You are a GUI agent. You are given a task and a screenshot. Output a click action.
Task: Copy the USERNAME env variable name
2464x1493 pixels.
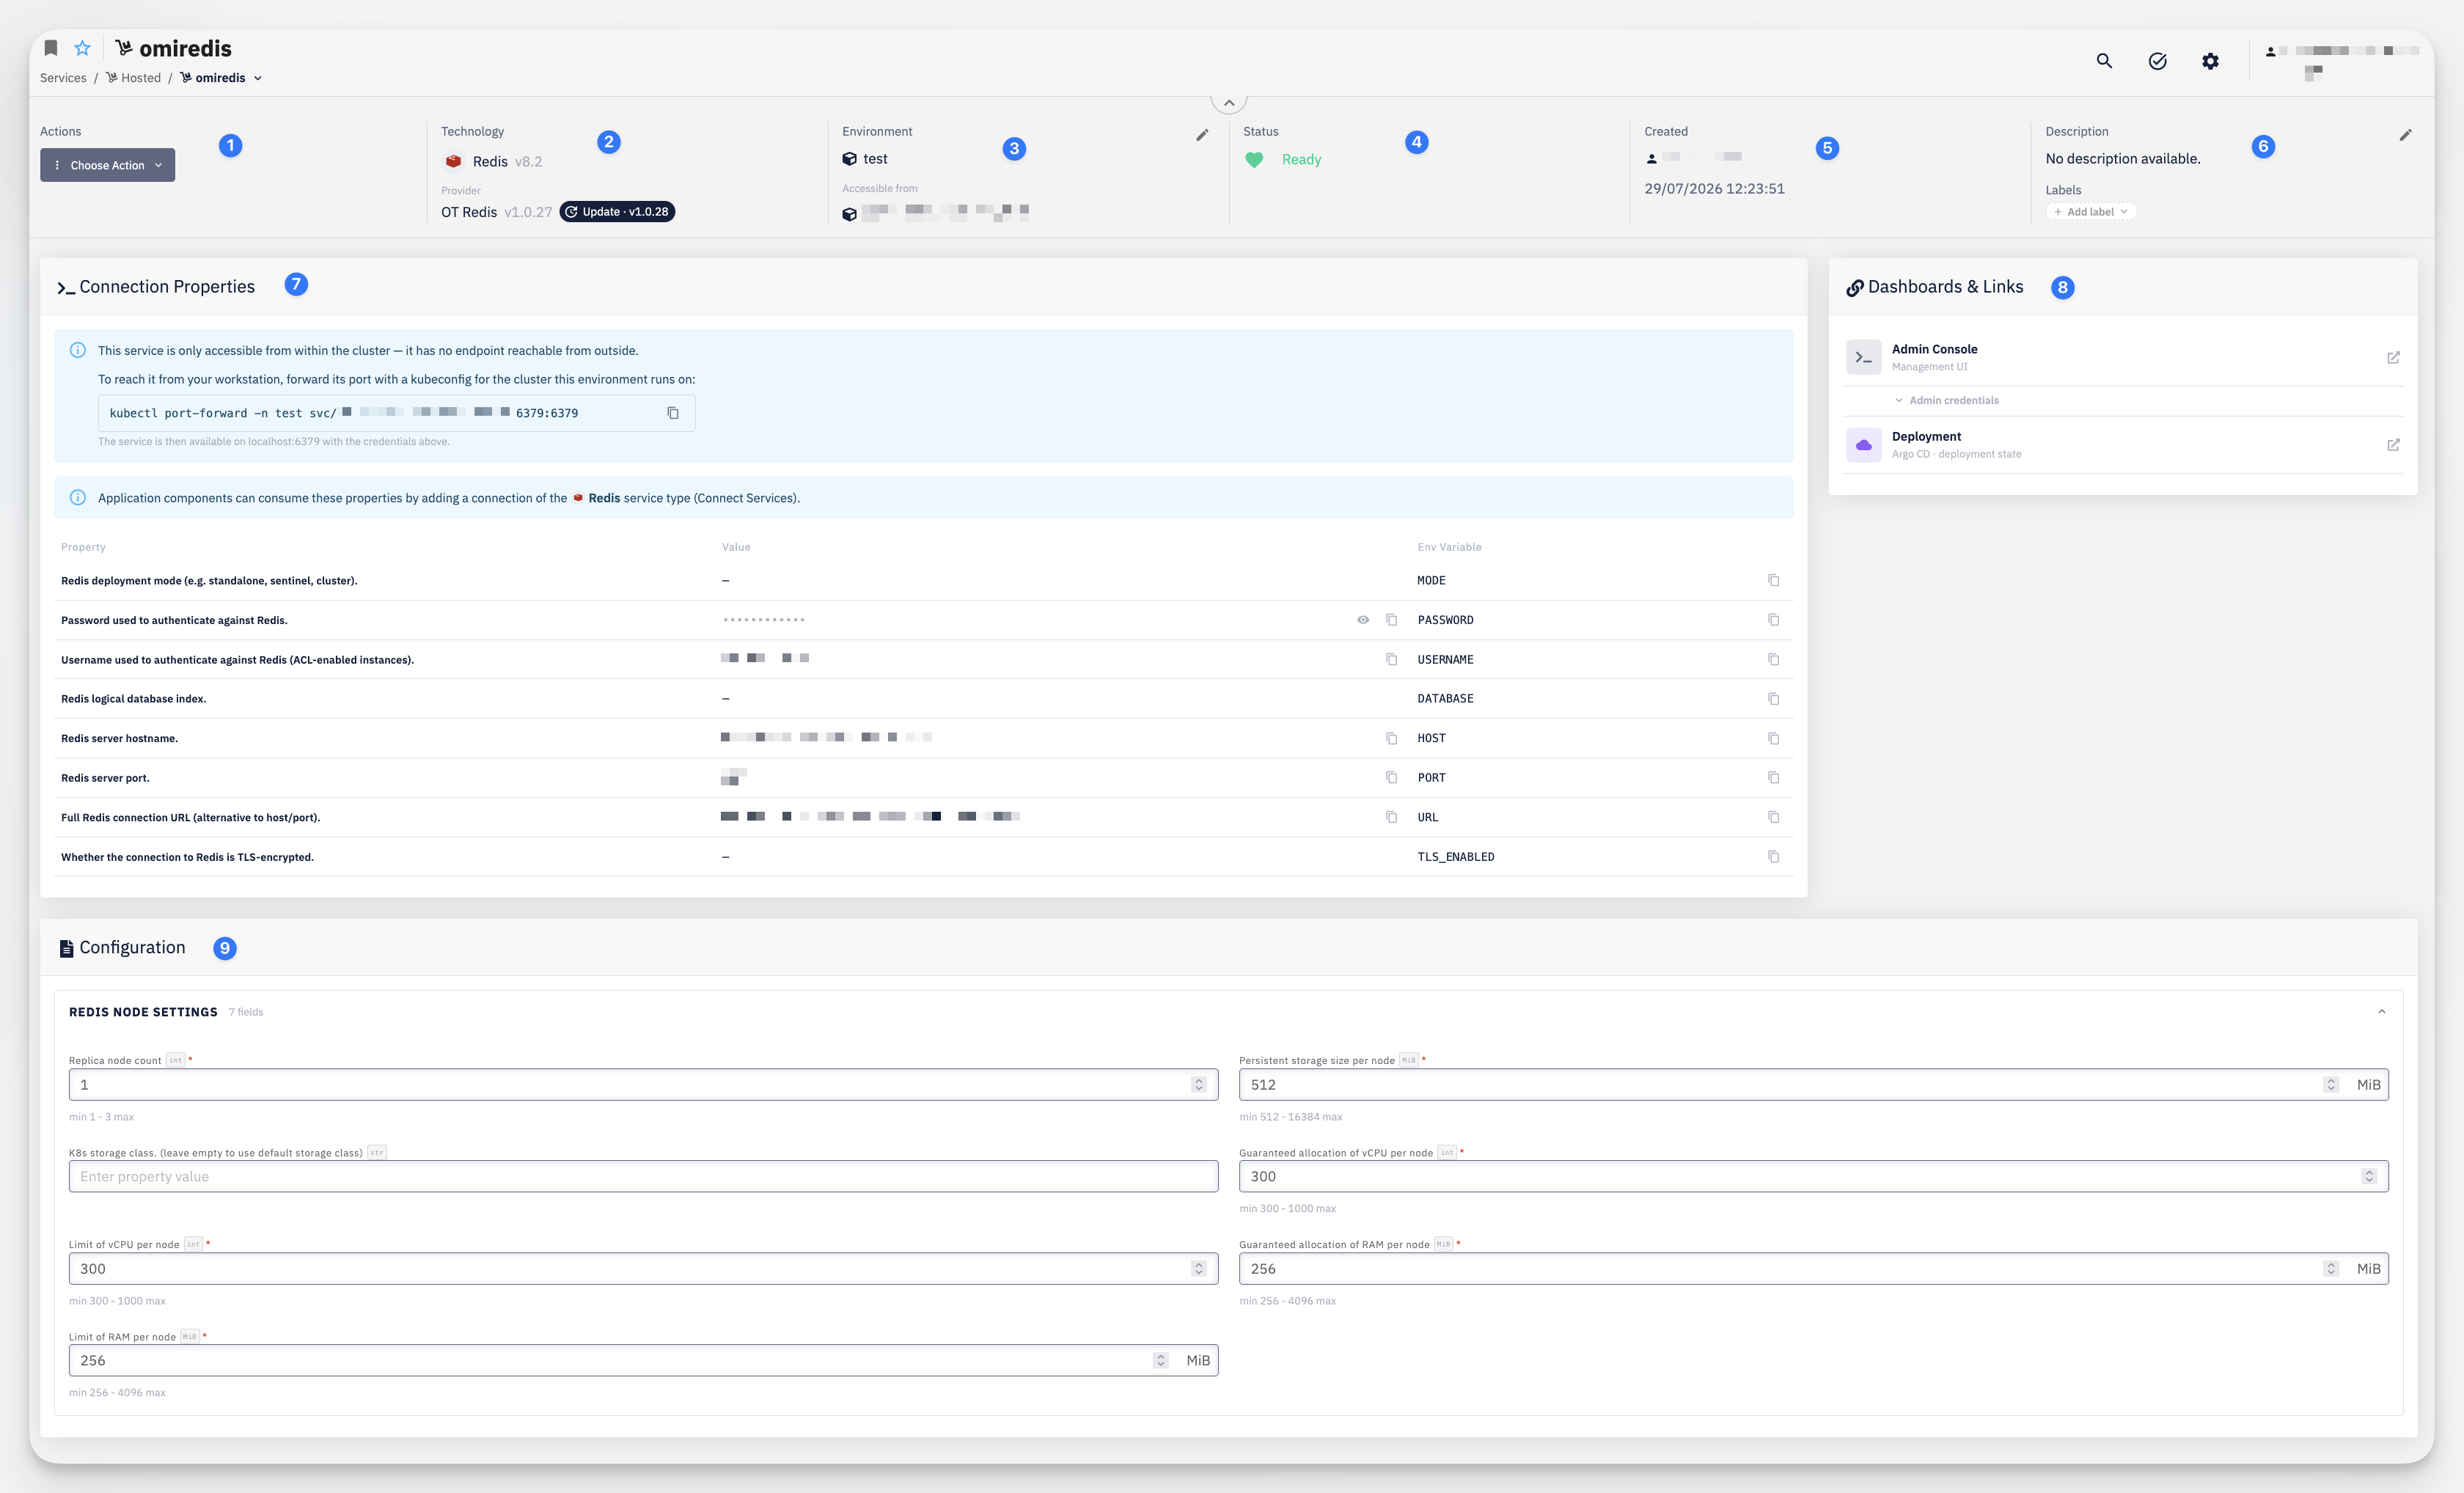[x=1773, y=659]
